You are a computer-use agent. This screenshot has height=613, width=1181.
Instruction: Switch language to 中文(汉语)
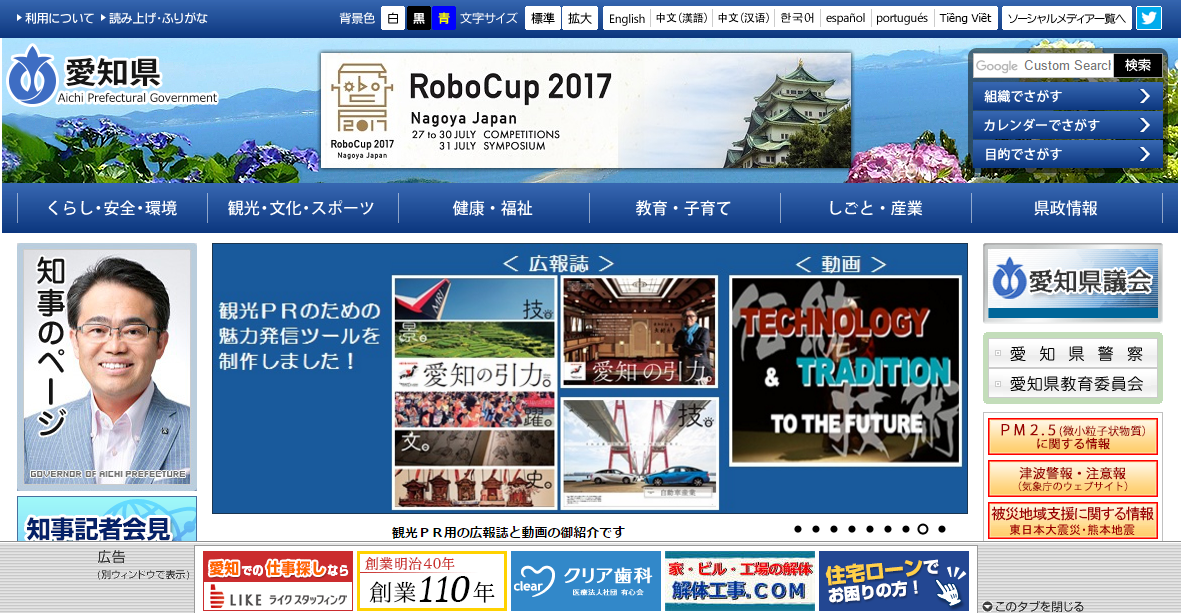click(x=743, y=18)
